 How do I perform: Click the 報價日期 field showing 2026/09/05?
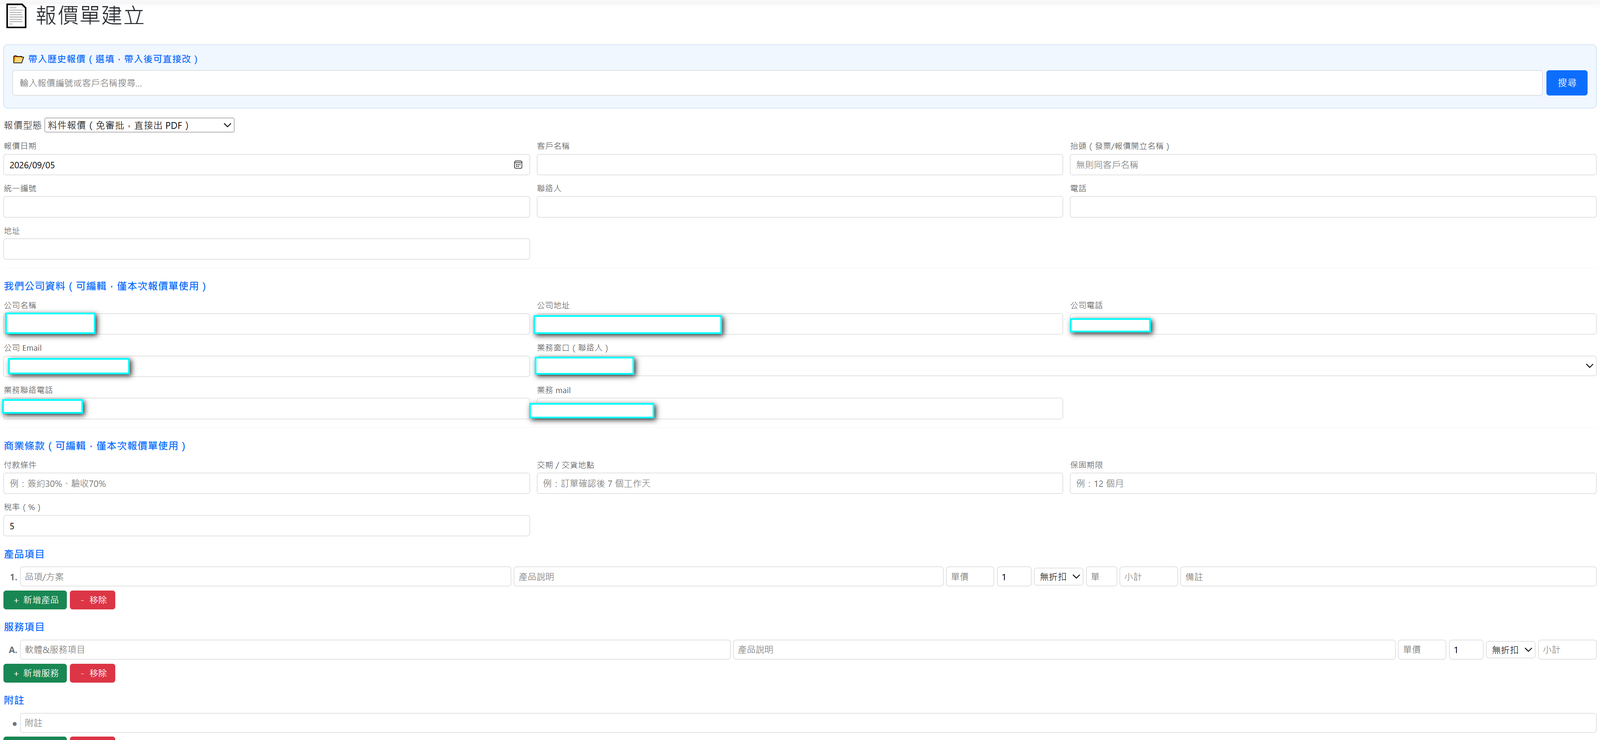266,165
